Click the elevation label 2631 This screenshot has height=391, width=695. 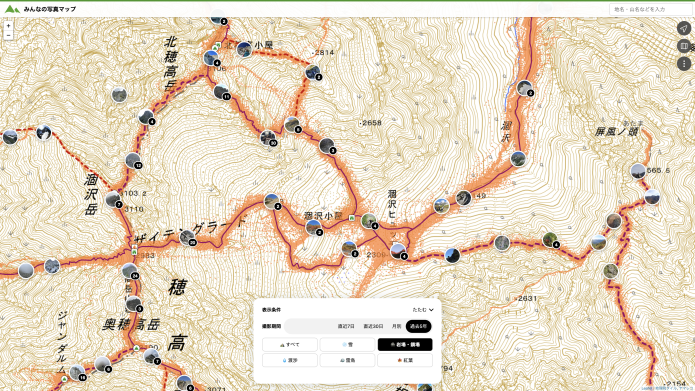tap(526, 298)
